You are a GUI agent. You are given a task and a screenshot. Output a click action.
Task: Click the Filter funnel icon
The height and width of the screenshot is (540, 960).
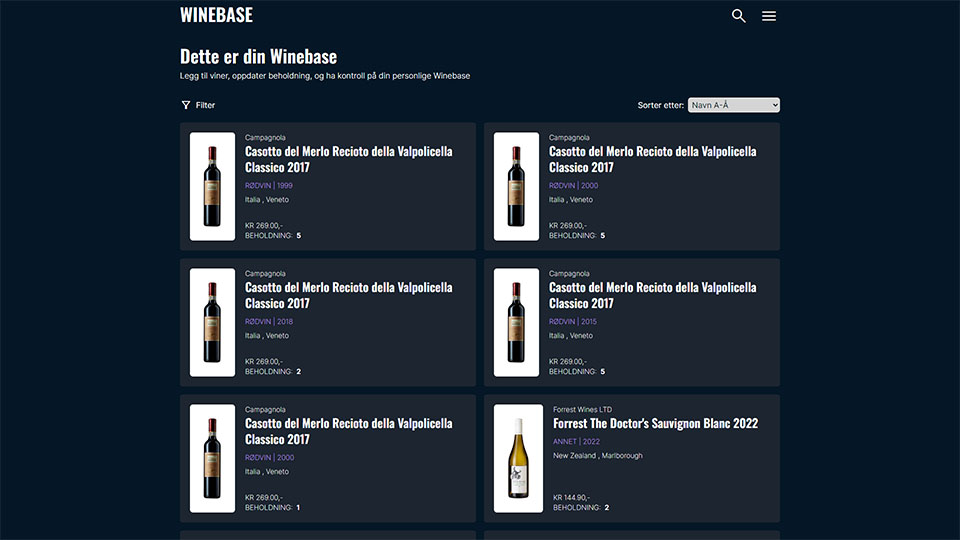(186, 105)
